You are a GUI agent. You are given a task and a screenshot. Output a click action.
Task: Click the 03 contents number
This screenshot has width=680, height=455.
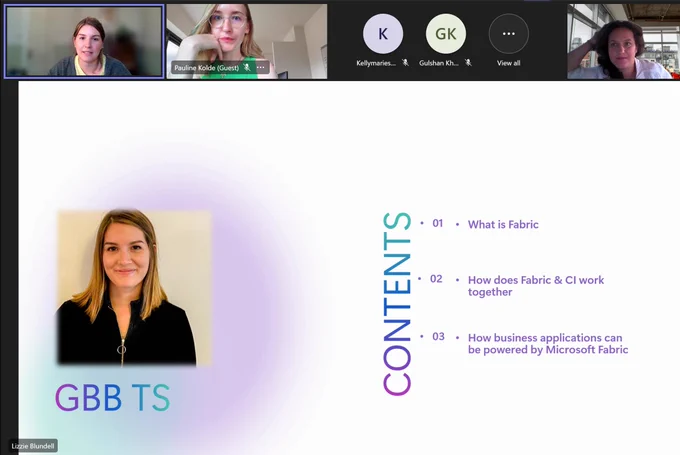[x=438, y=336]
